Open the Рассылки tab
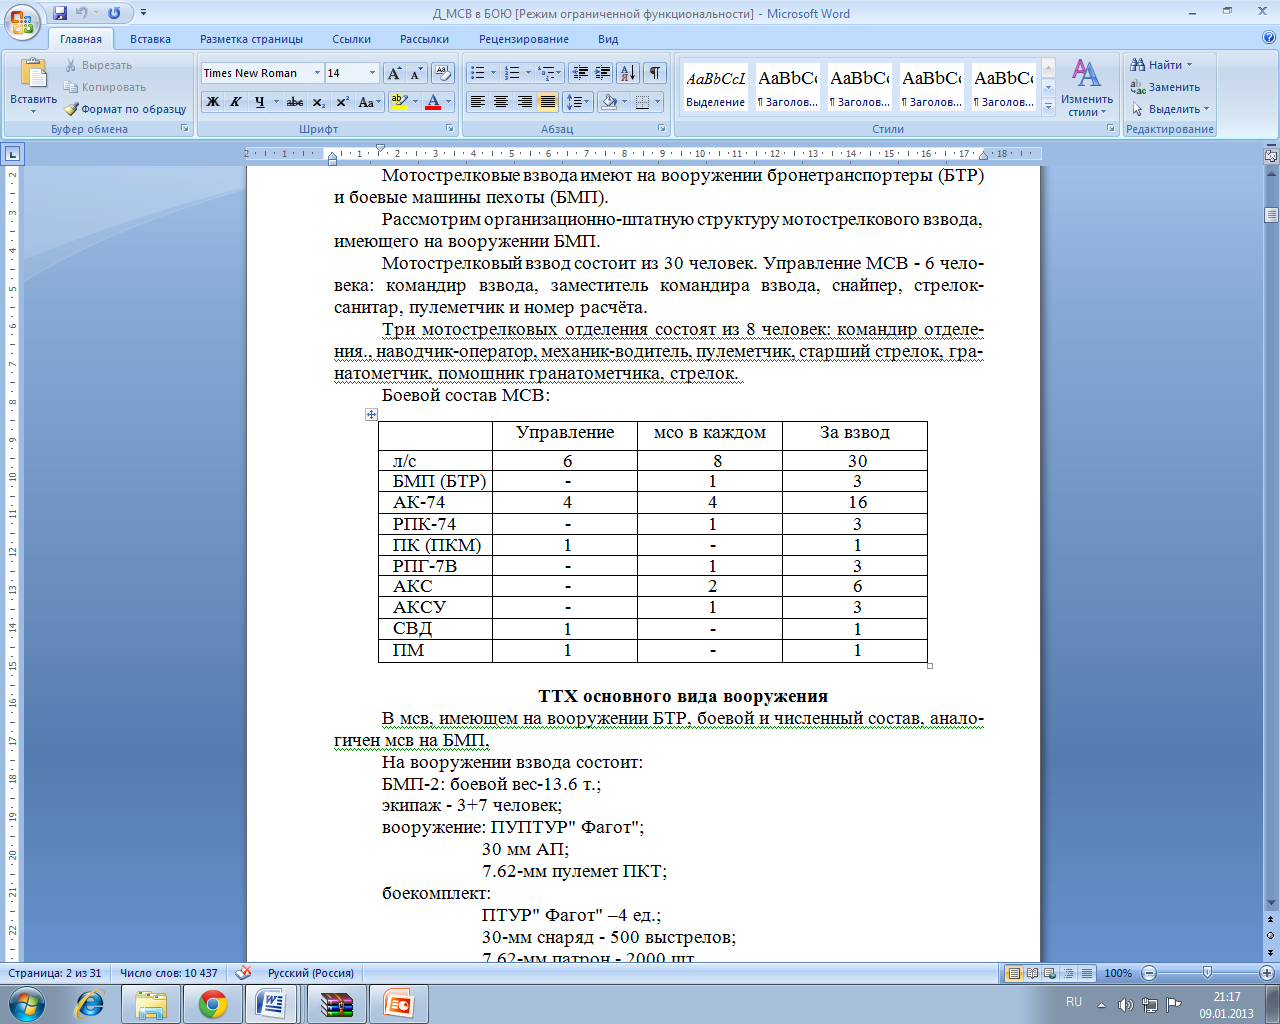 point(424,39)
